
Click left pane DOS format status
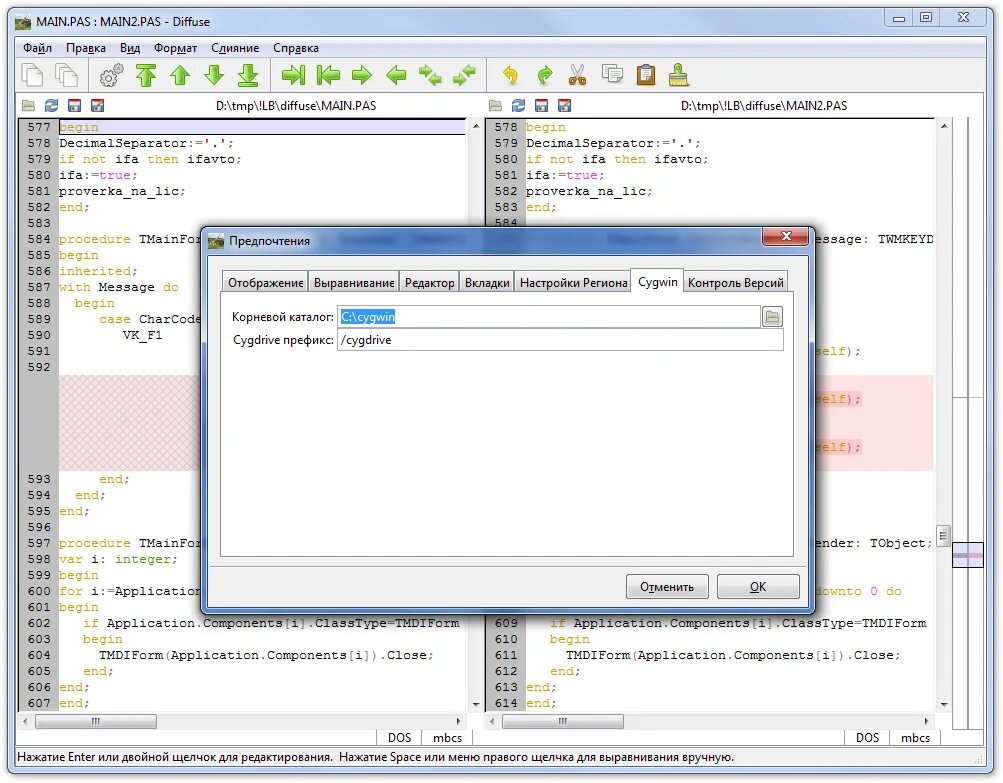[399, 738]
